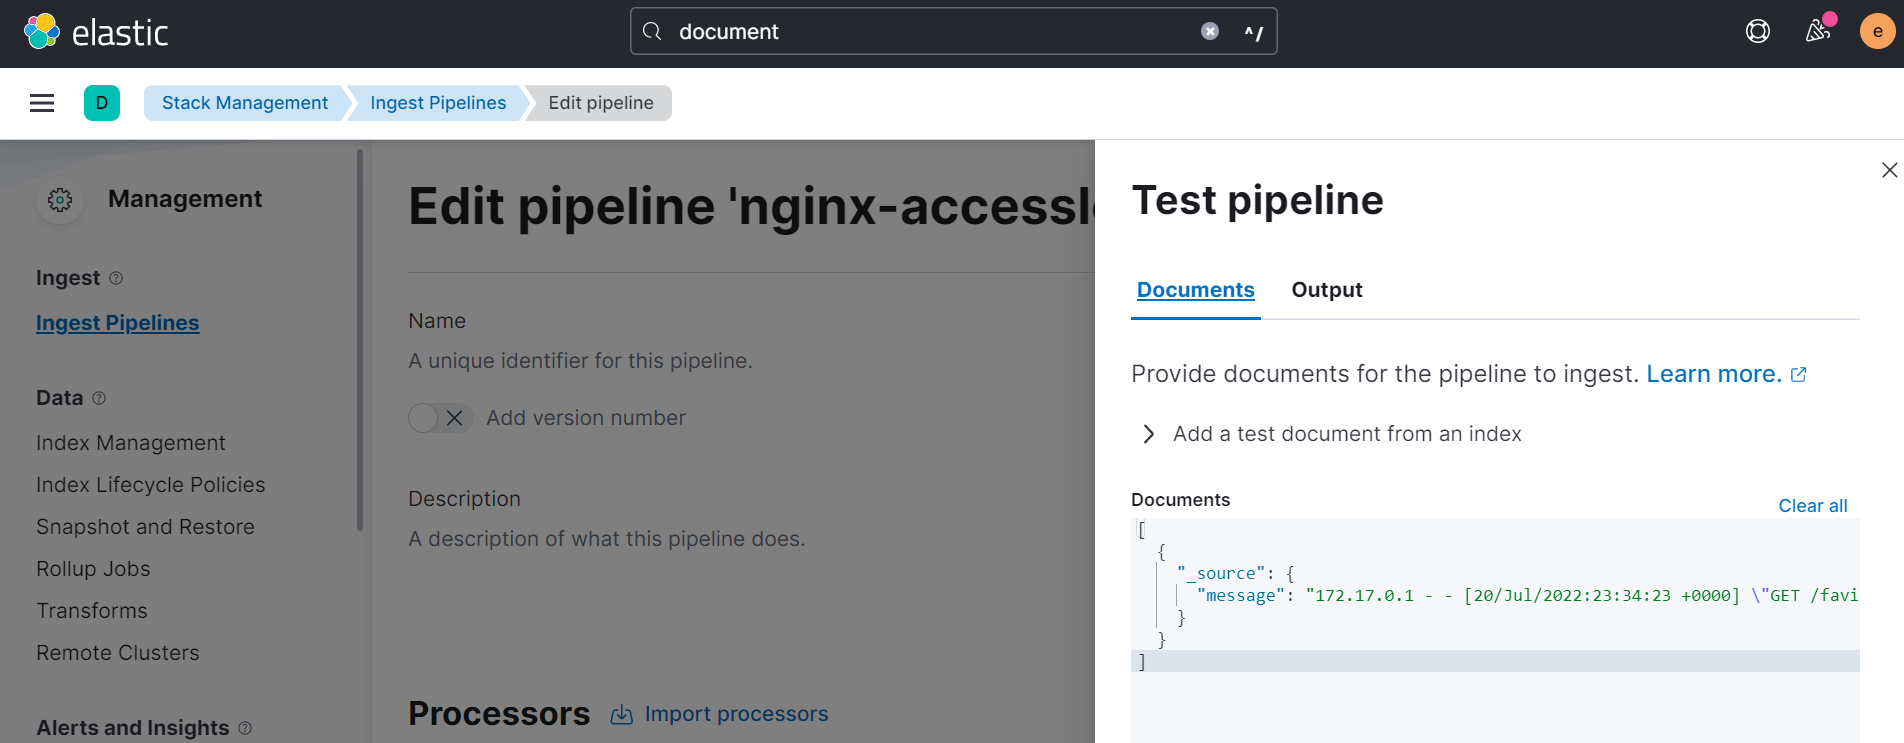The image size is (1904, 743).
Task: Open the hamburger navigation menu
Action: 42,103
